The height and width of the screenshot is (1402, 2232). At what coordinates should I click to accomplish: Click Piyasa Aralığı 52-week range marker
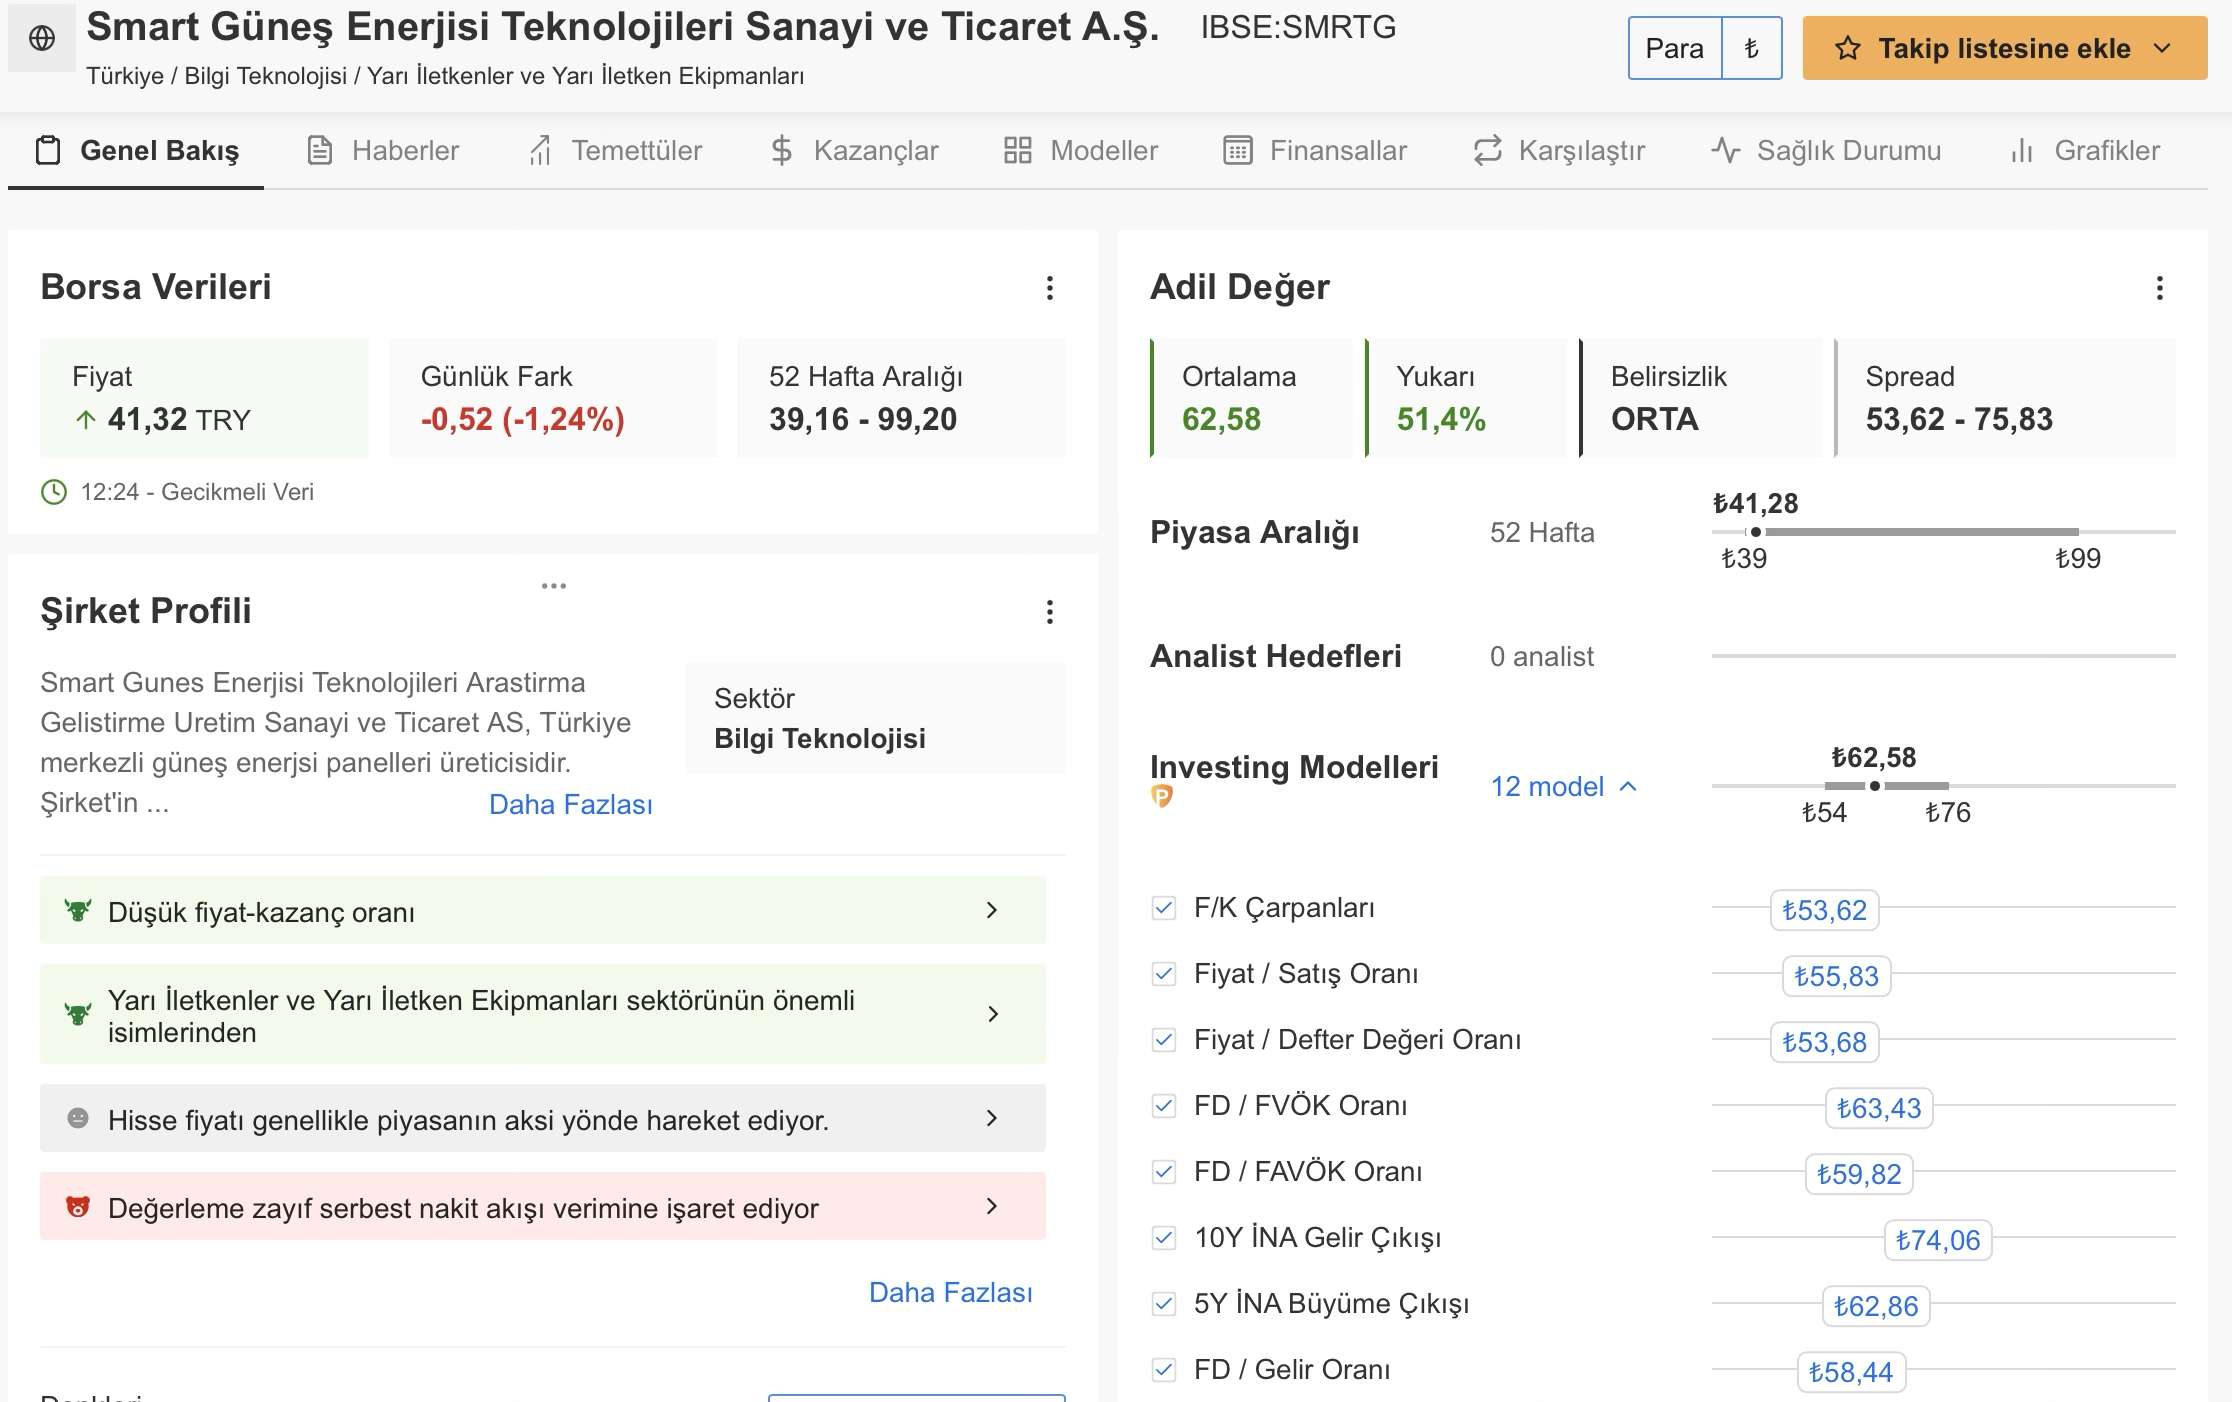pyautogui.click(x=1756, y=532)
